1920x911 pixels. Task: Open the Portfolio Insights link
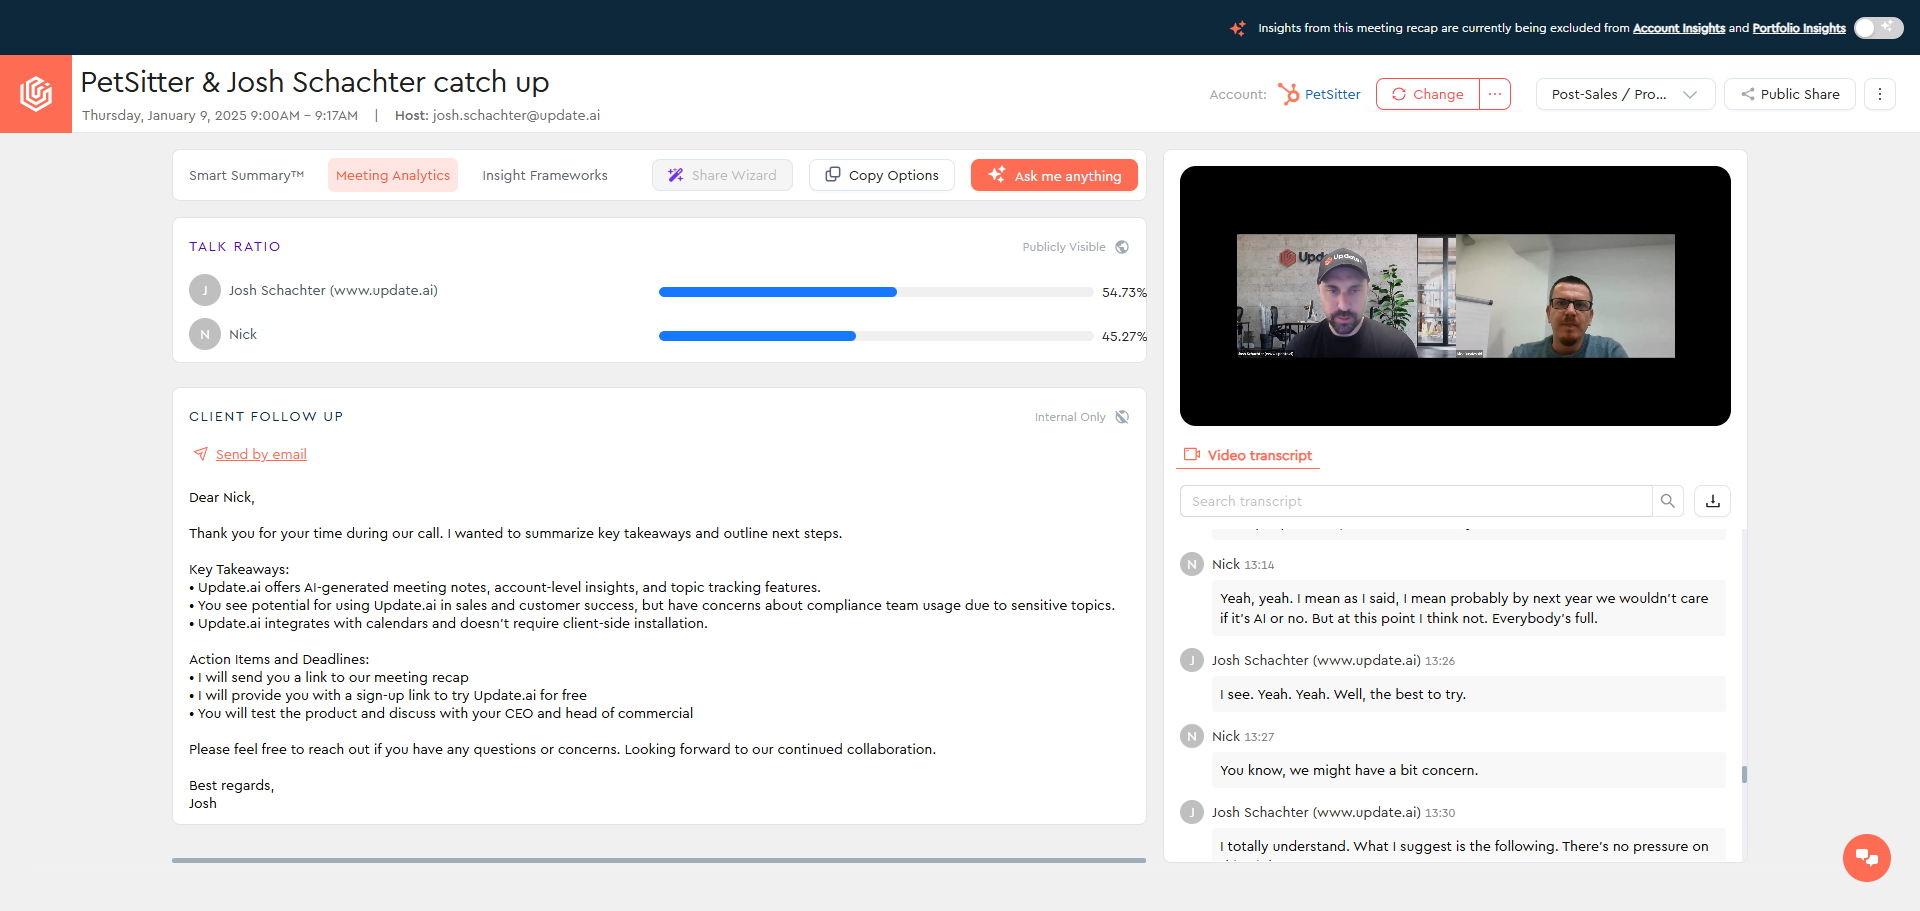point(1799,28)
